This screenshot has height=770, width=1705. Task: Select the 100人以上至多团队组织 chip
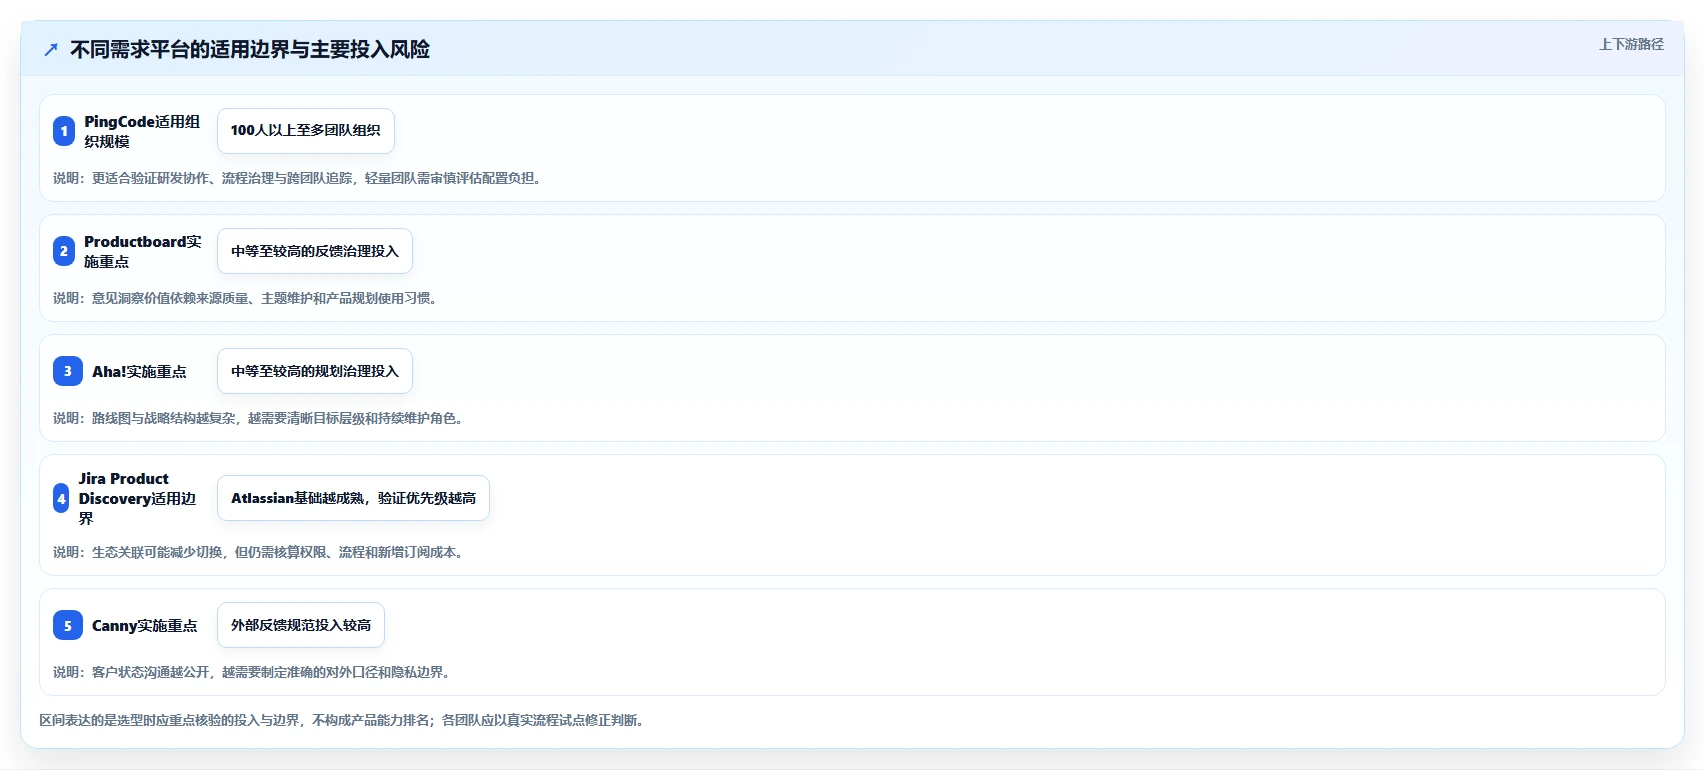pyautogui.click(x=306, y=131)
